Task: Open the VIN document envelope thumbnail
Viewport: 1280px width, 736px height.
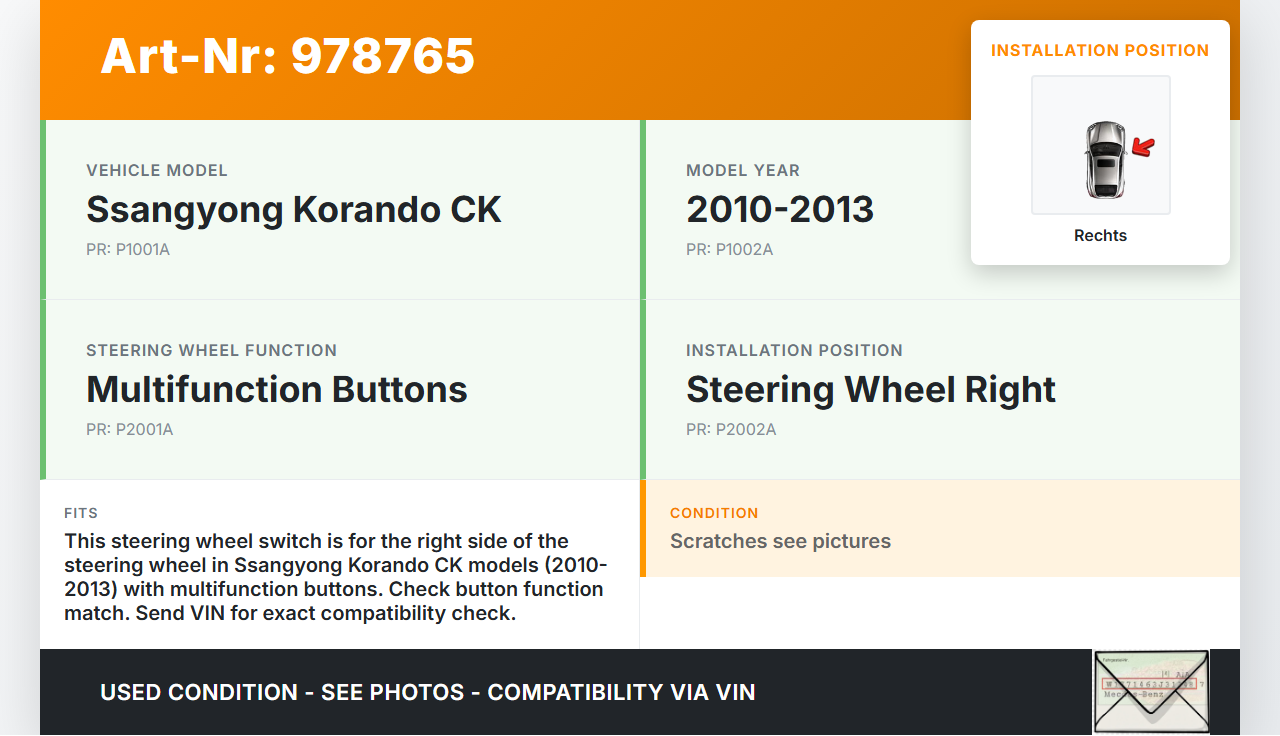Action: [x=1151, y=691]
